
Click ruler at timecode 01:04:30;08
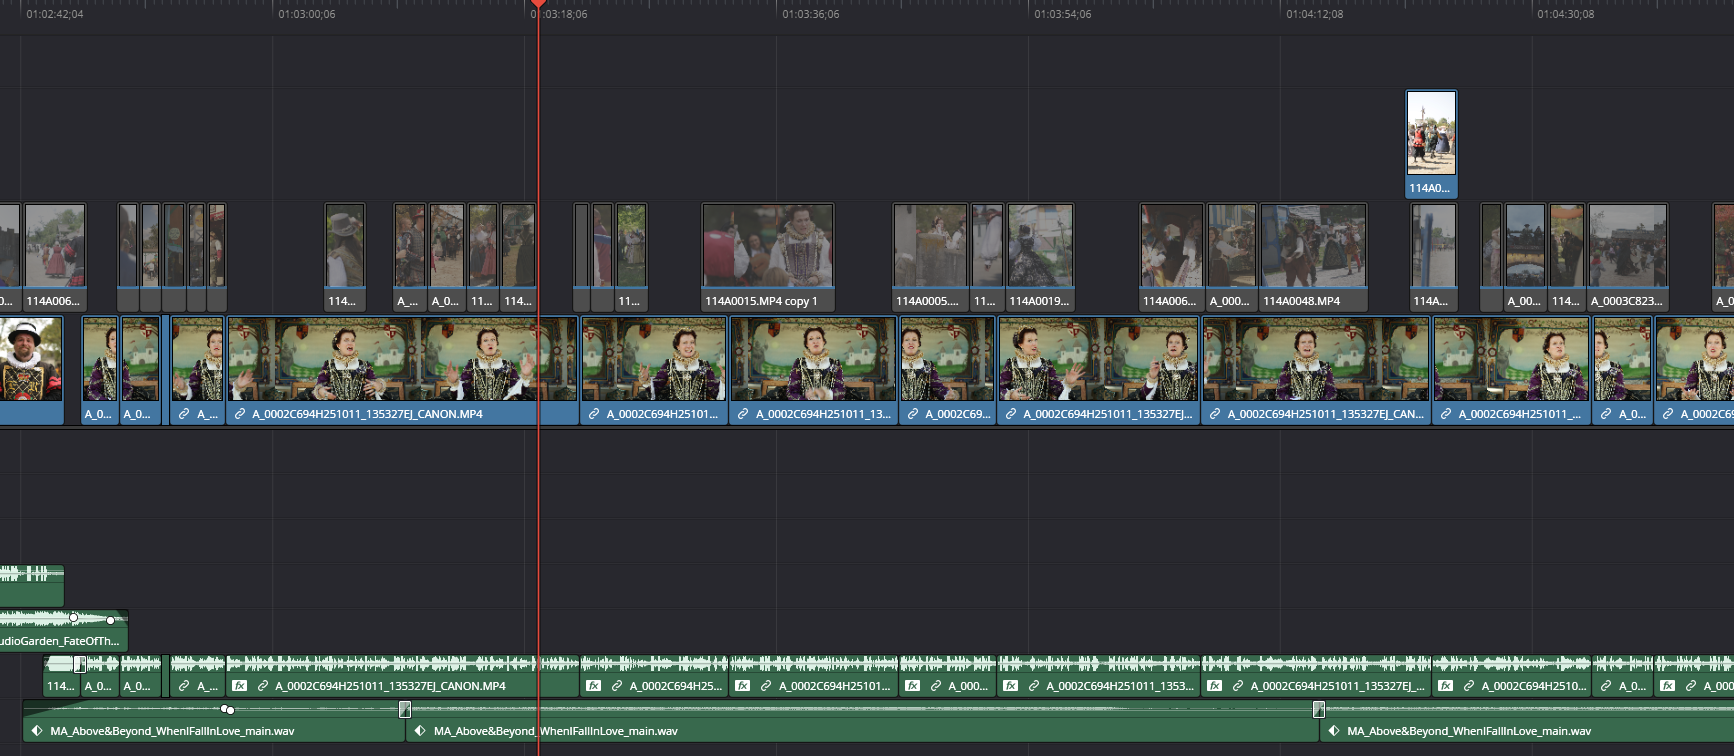click(x=1566, y=15)
